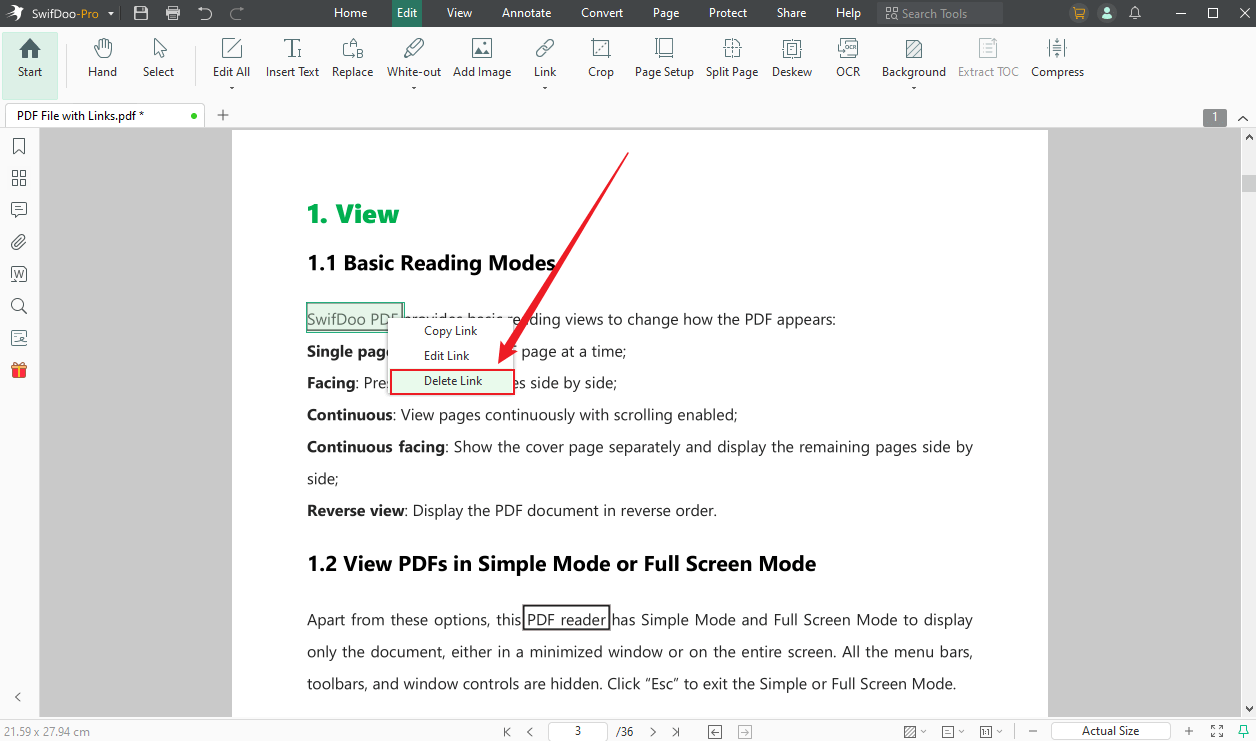Image resolution: width=1256 pixels, height=741 pixels.
Task: Click Delete Link in the context menu
Action: coord(452,381)
